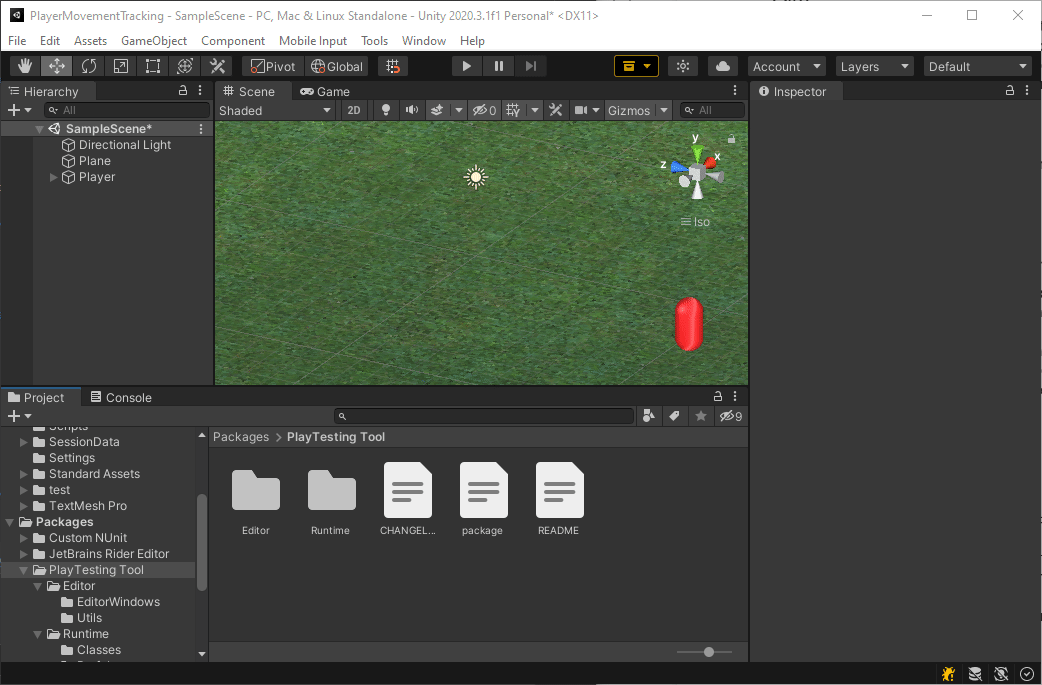Select the EditorWindows folder
The height and width of the screenshot is (685, 1042).
(x=118, y=602)
